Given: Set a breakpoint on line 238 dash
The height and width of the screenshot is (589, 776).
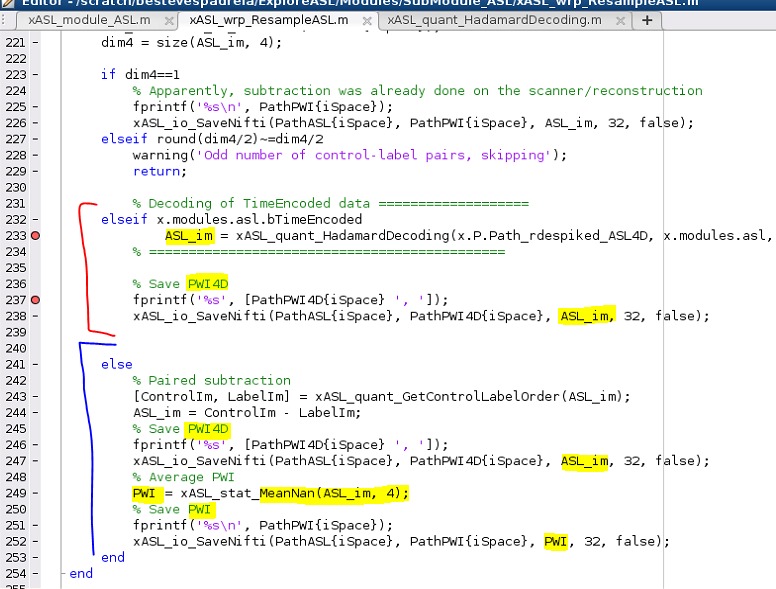Looking at the screenshot, I should coord(36,316).
